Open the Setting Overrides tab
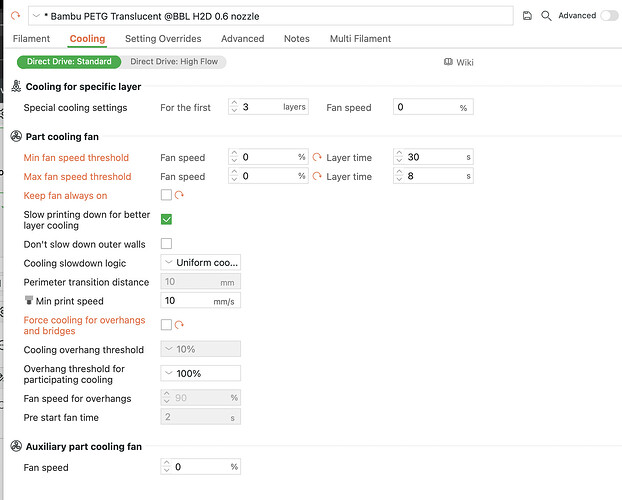This screenshot has height=500, width=622. (163, 38)
